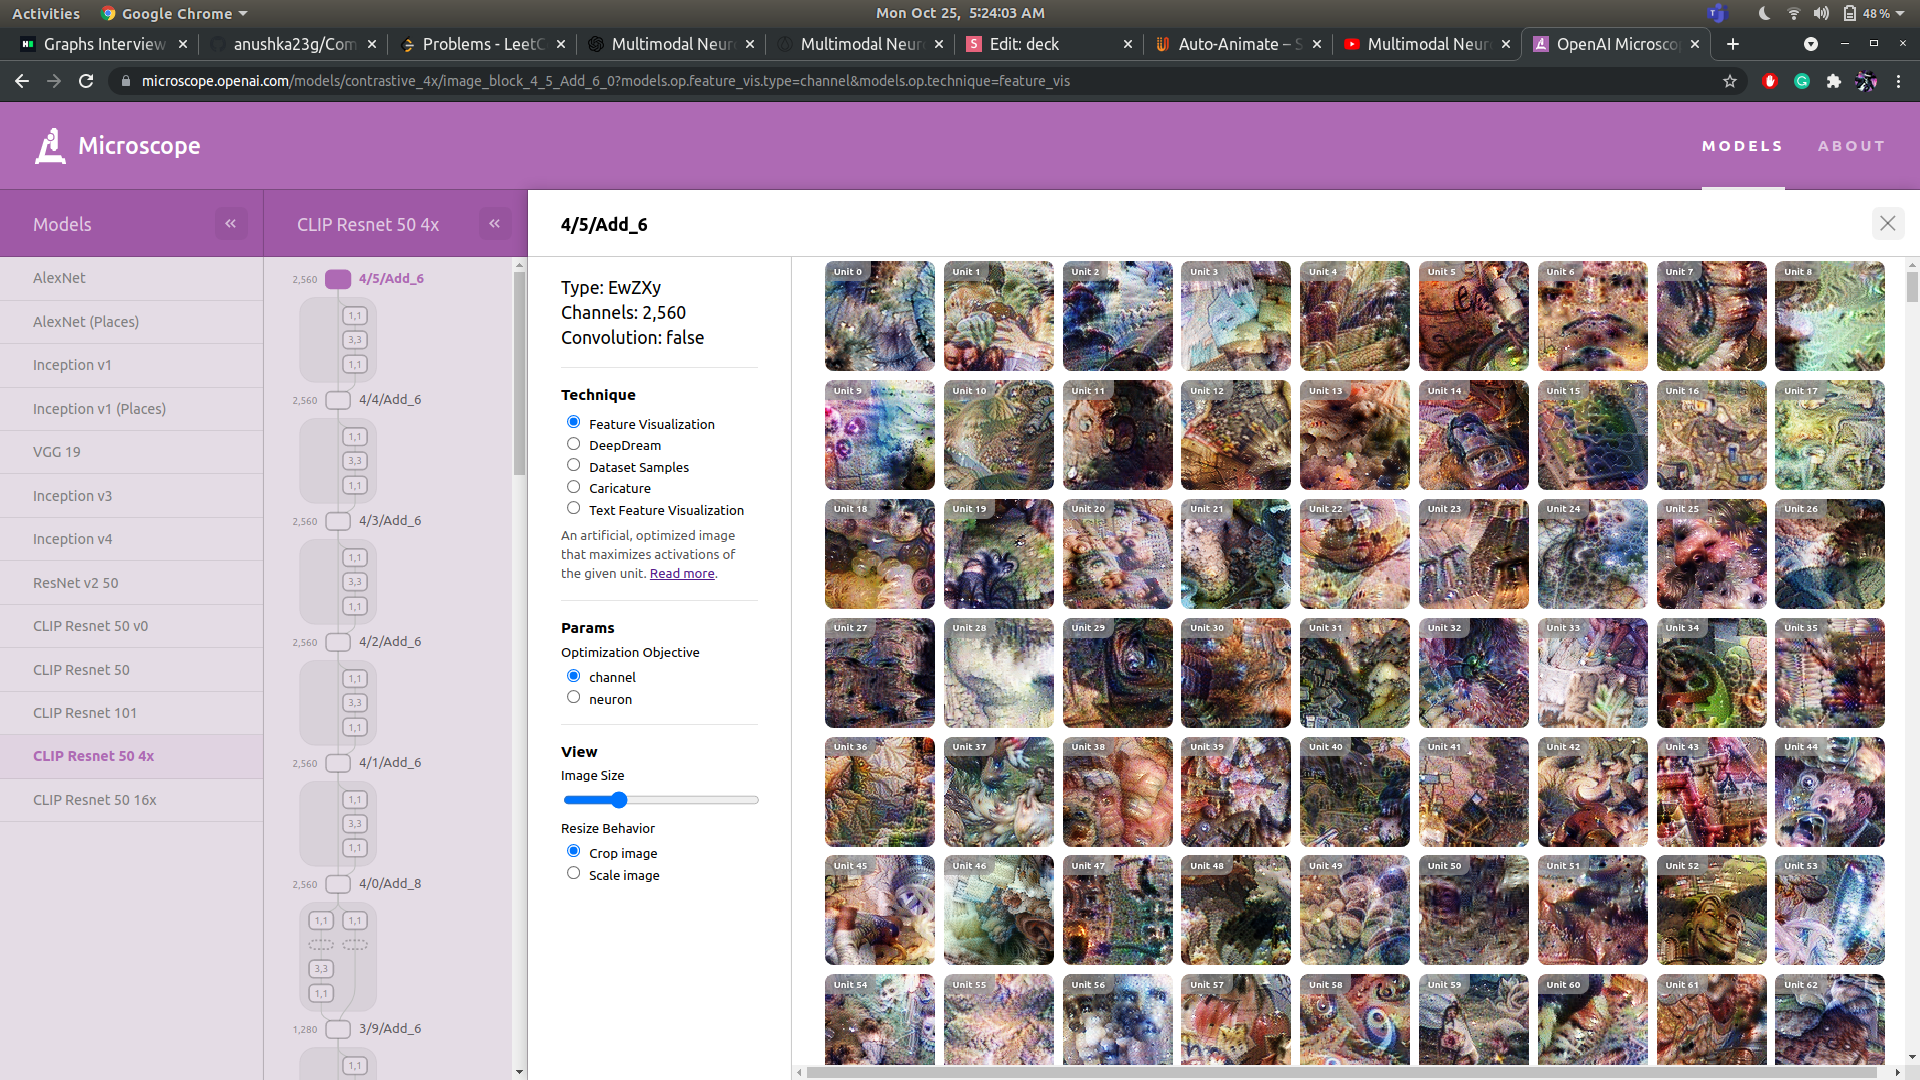Select Scale image resize behavior

(574, 874)
